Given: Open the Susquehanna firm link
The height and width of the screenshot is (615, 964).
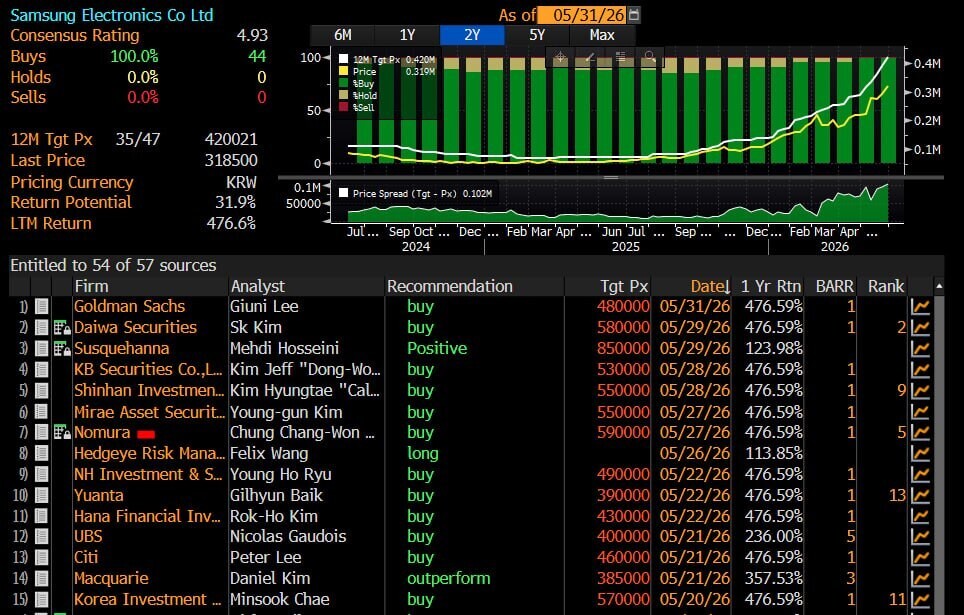Looking at the screenshot, I should 121,348.
